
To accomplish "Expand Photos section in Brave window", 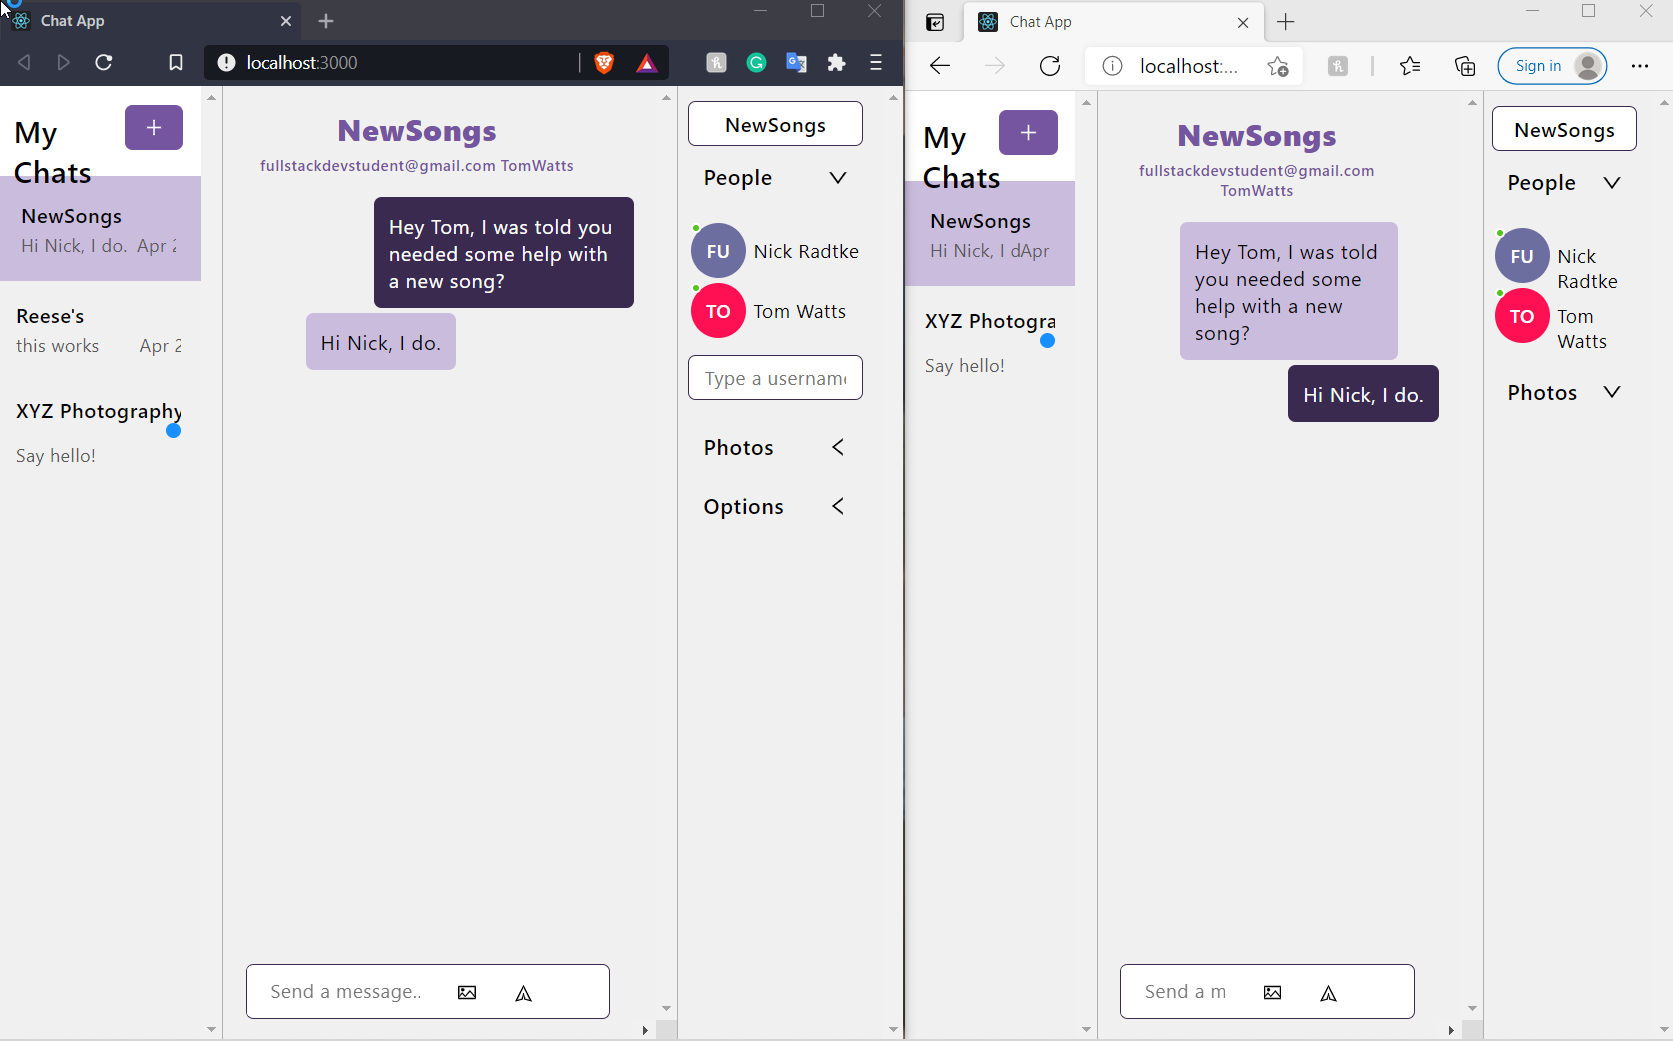I will [x=838, y=447].
